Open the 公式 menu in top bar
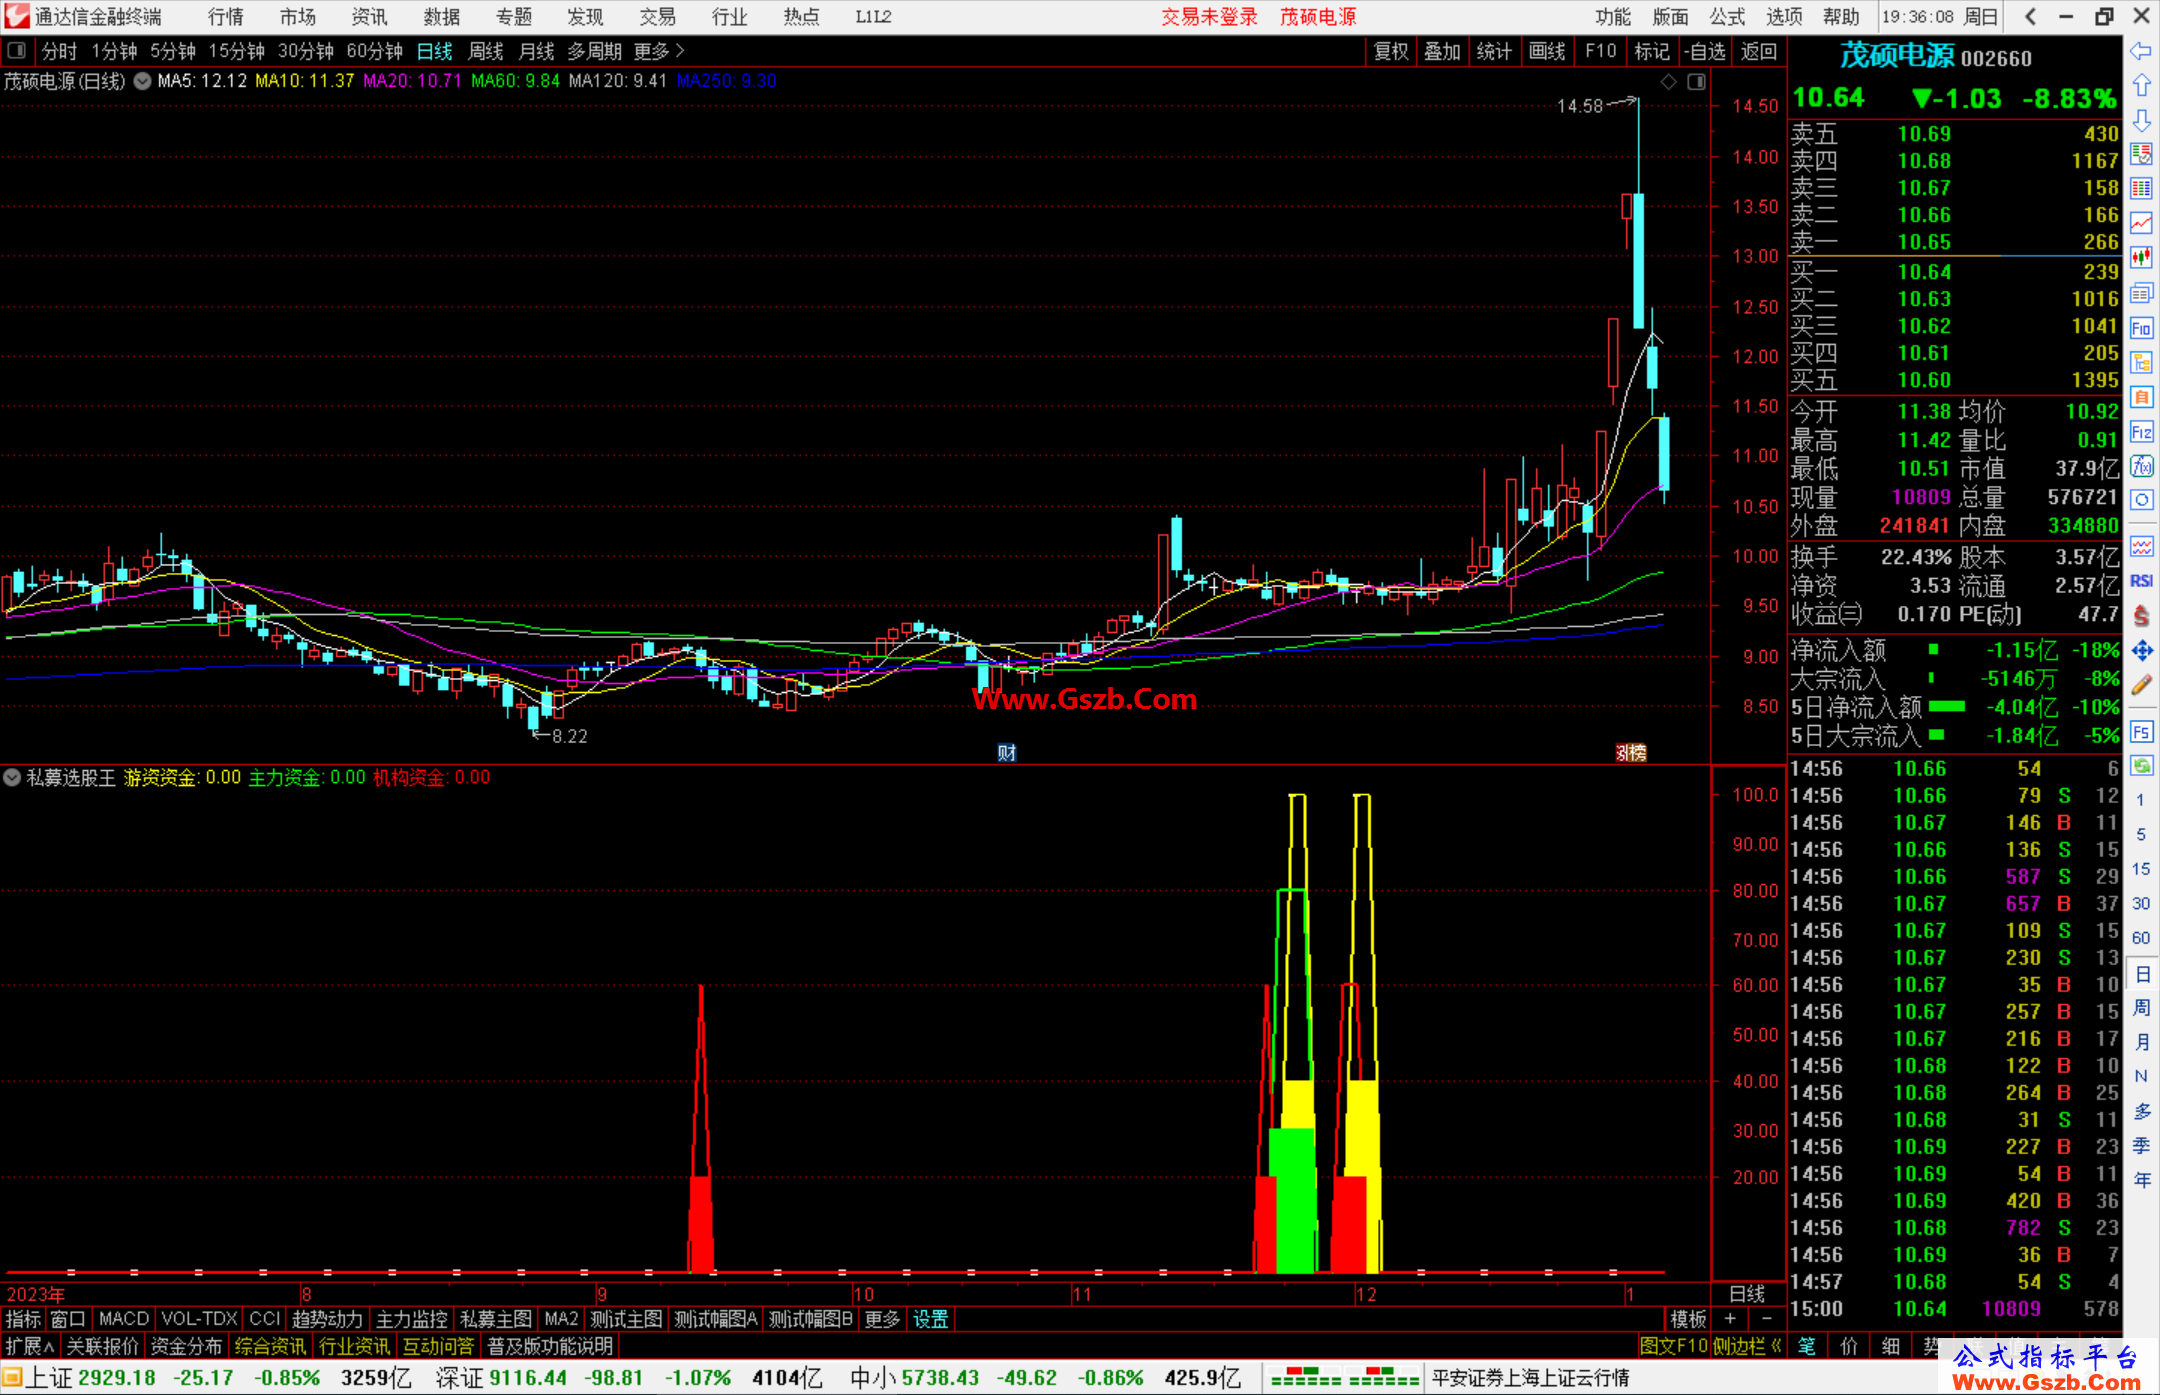The image size is (2160, 1395). tap(1727, 17)
